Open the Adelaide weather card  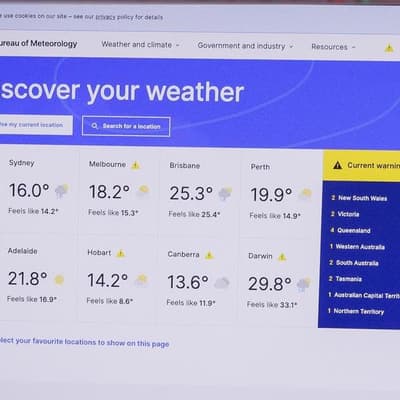[38, 277]
